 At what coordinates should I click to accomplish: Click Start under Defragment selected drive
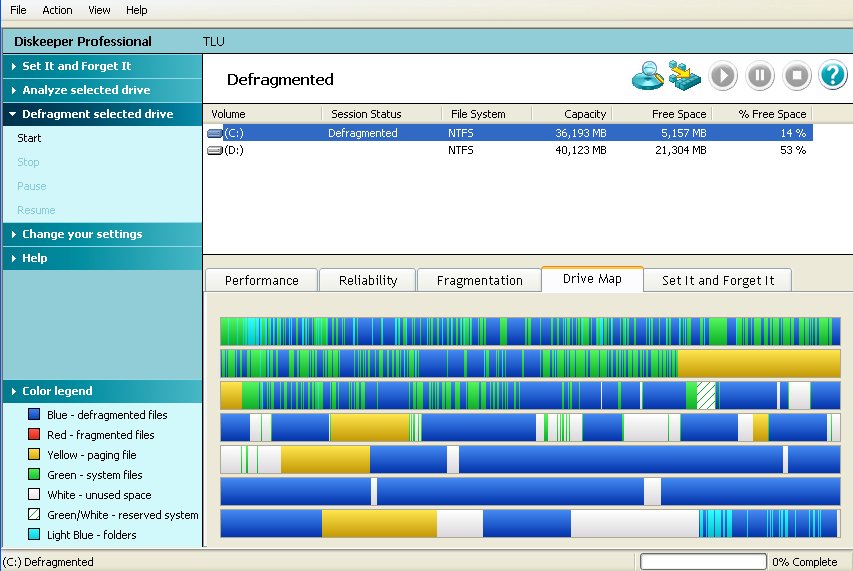pyautogui.click(x=30, y=138)
